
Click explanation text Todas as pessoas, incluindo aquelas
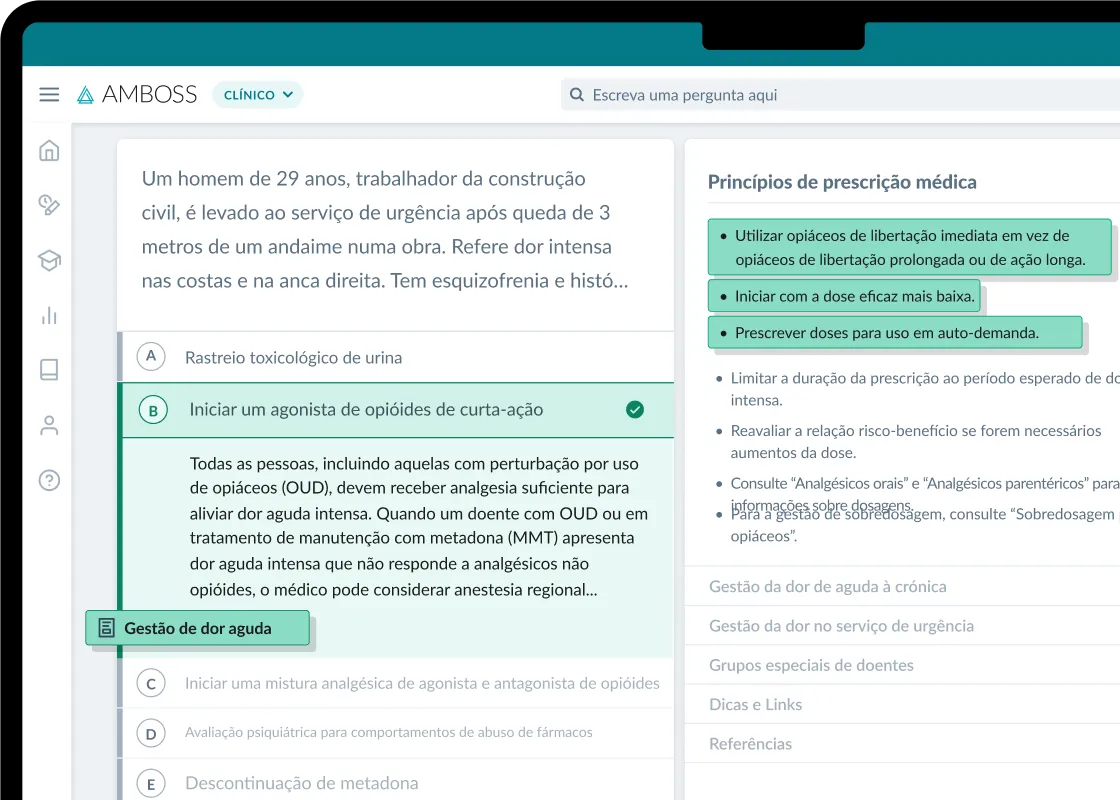coord(419,526)
